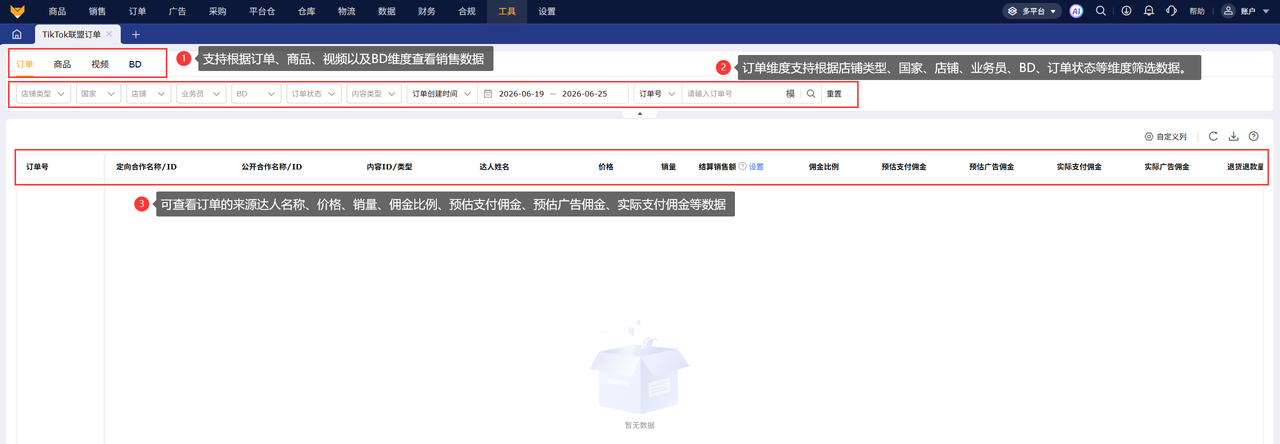Focus the 请输入订单号 input field
This screenshot has width=1280, height=444.
tap(733, 93)
